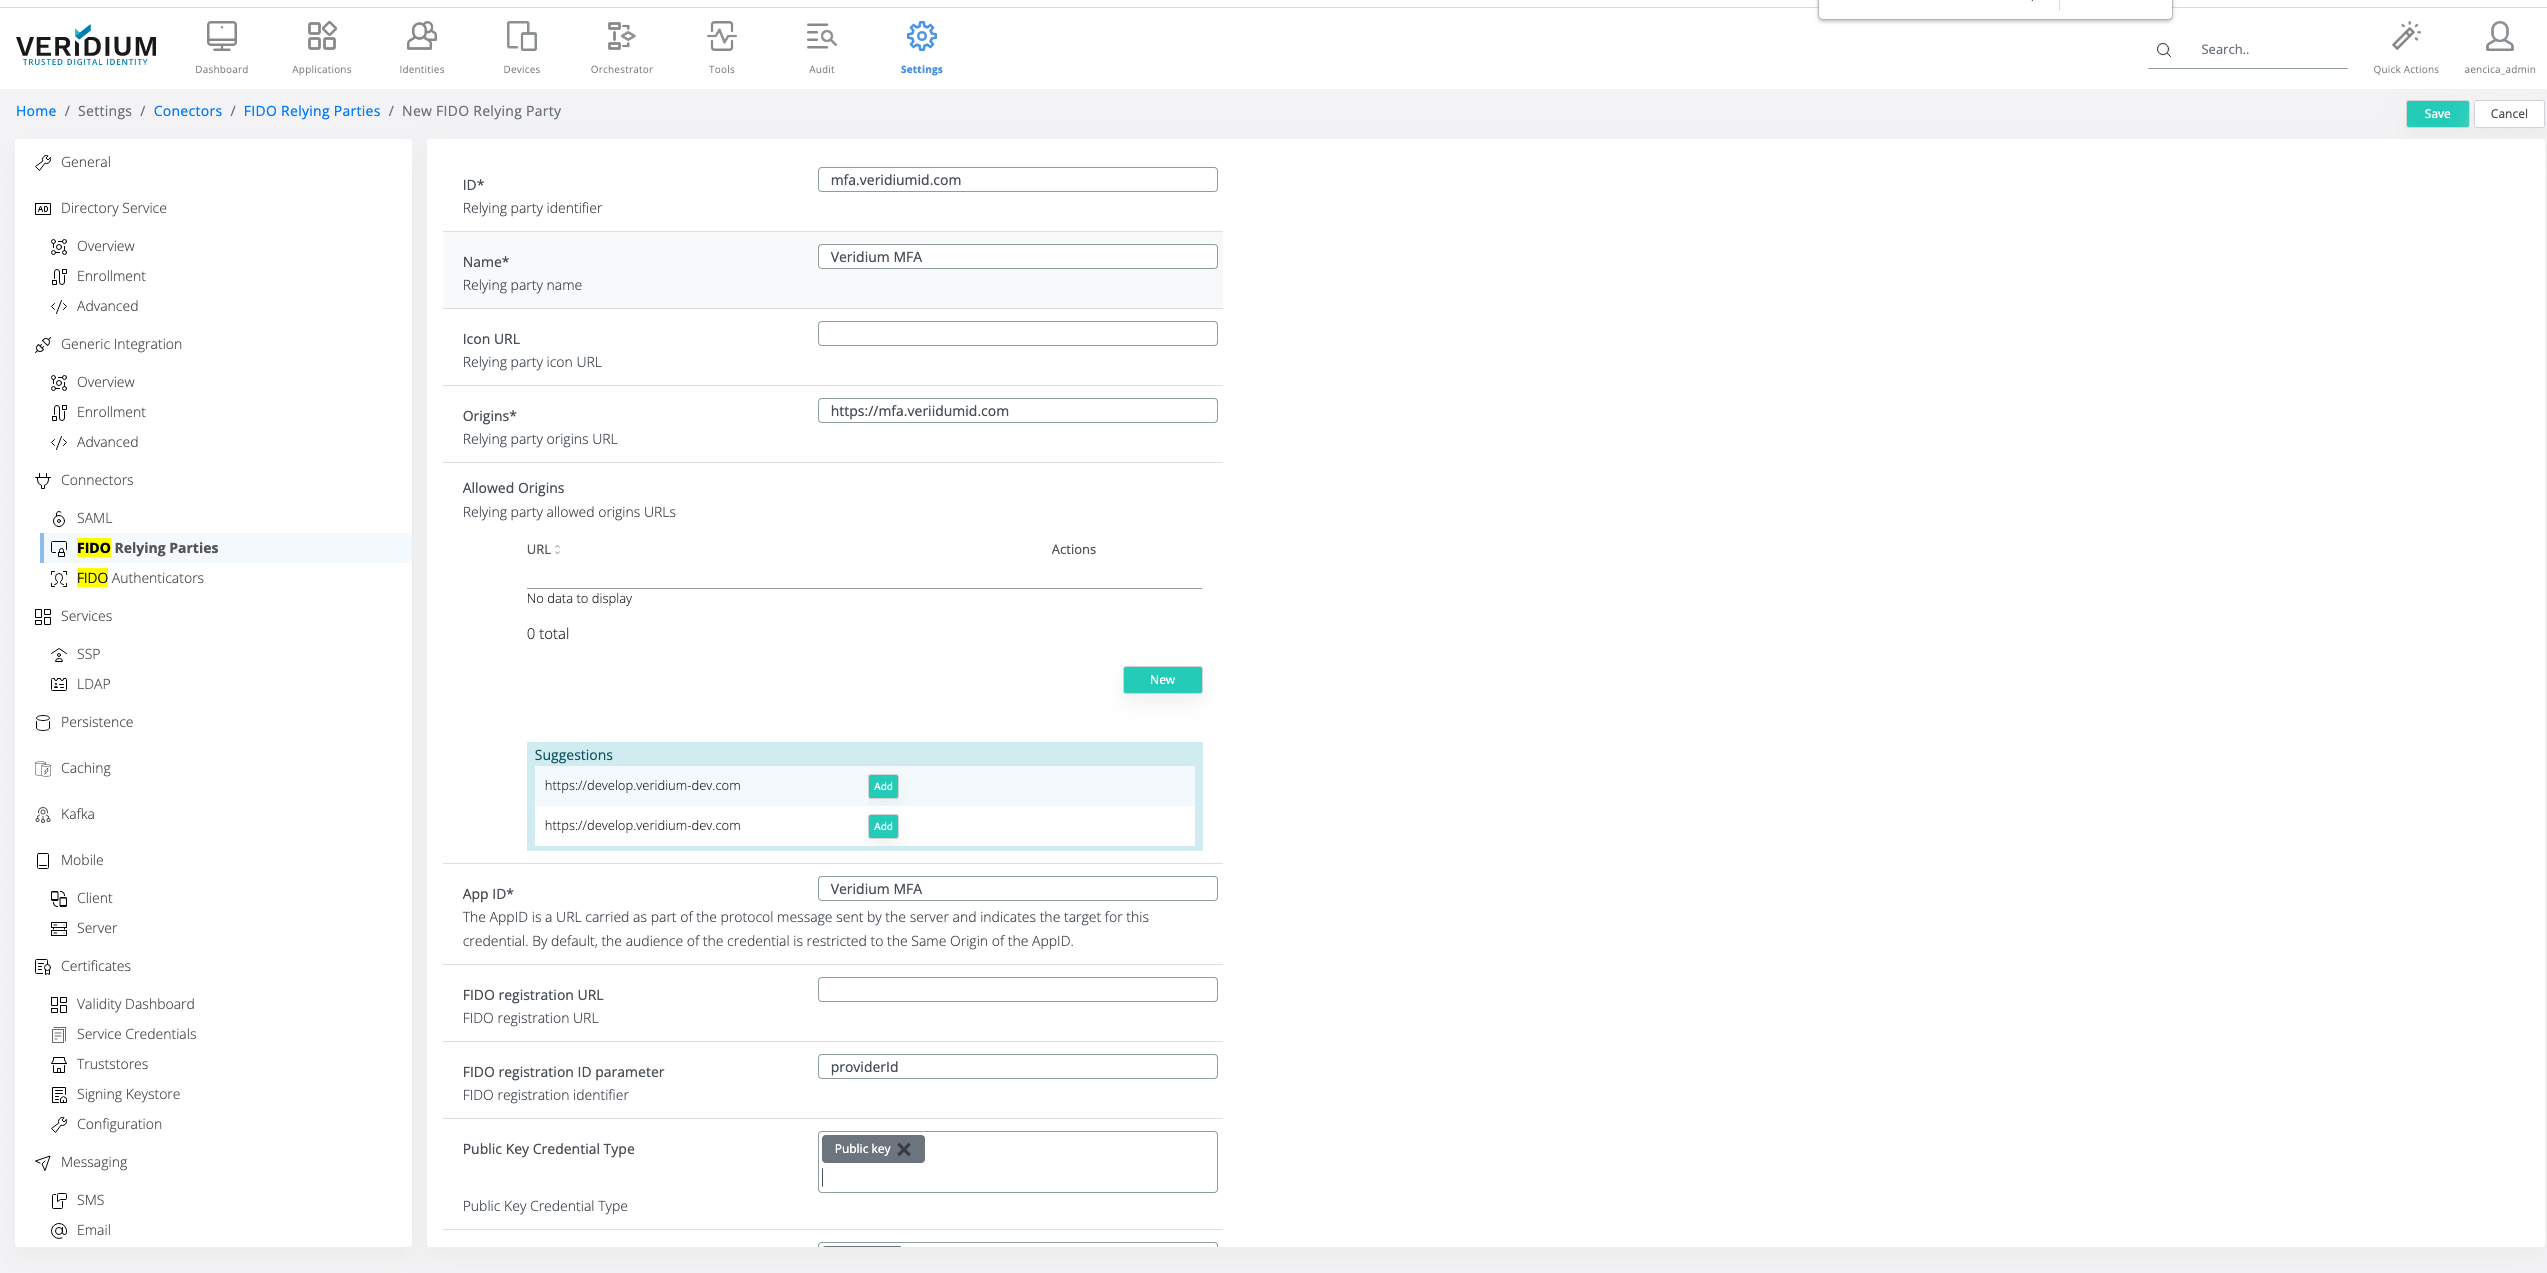Open the Orchestrator icon in top navigation
The width and height of the screenshot is (2547, 1273).
(621, 38)
